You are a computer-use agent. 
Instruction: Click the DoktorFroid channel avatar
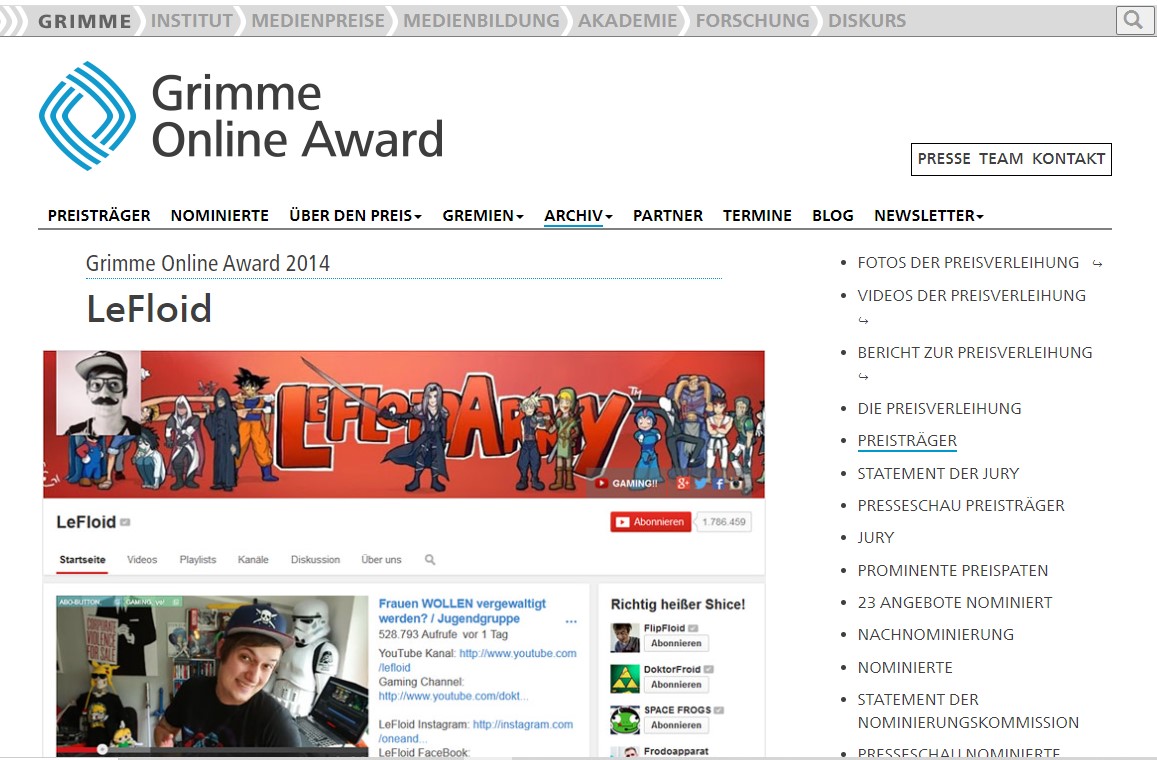[x=625, y=678]
